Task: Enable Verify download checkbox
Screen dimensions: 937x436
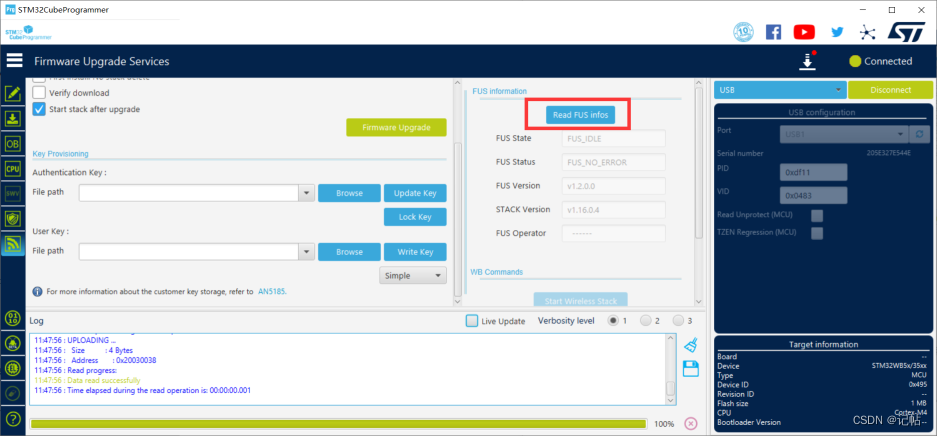Action: click(39, 93)
